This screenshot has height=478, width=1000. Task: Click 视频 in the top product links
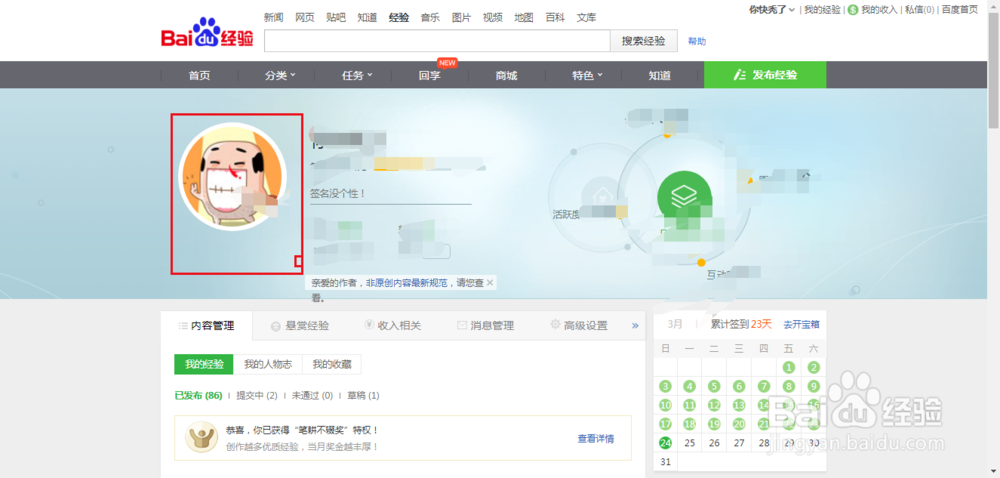pos(492,18)
